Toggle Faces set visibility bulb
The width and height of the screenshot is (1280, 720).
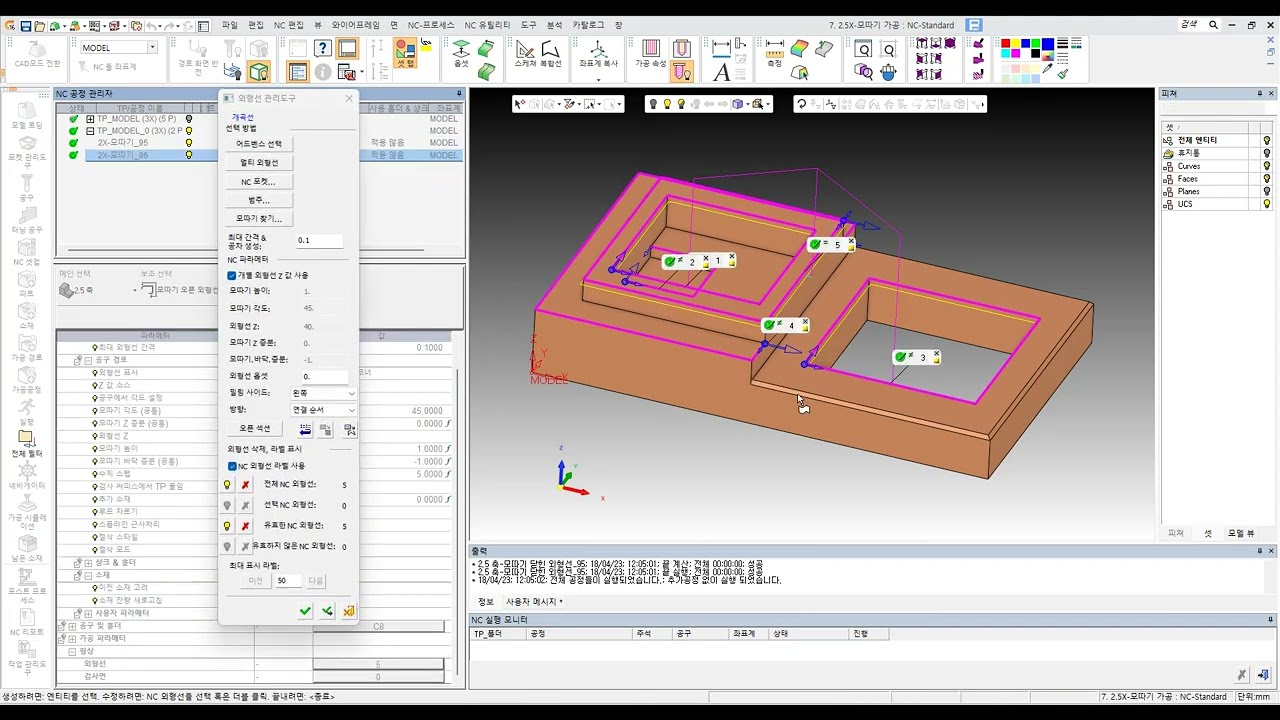pyautogui.click(x=1267, y=179)
